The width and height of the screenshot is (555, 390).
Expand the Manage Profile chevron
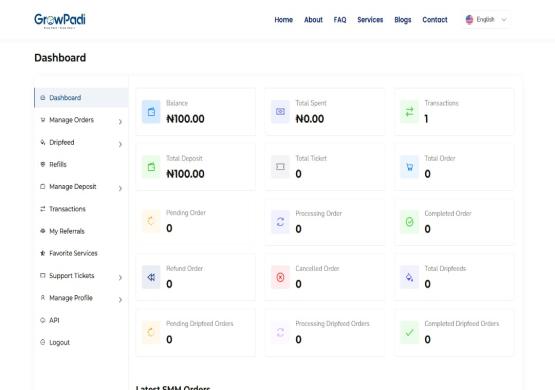click(120, 300)
